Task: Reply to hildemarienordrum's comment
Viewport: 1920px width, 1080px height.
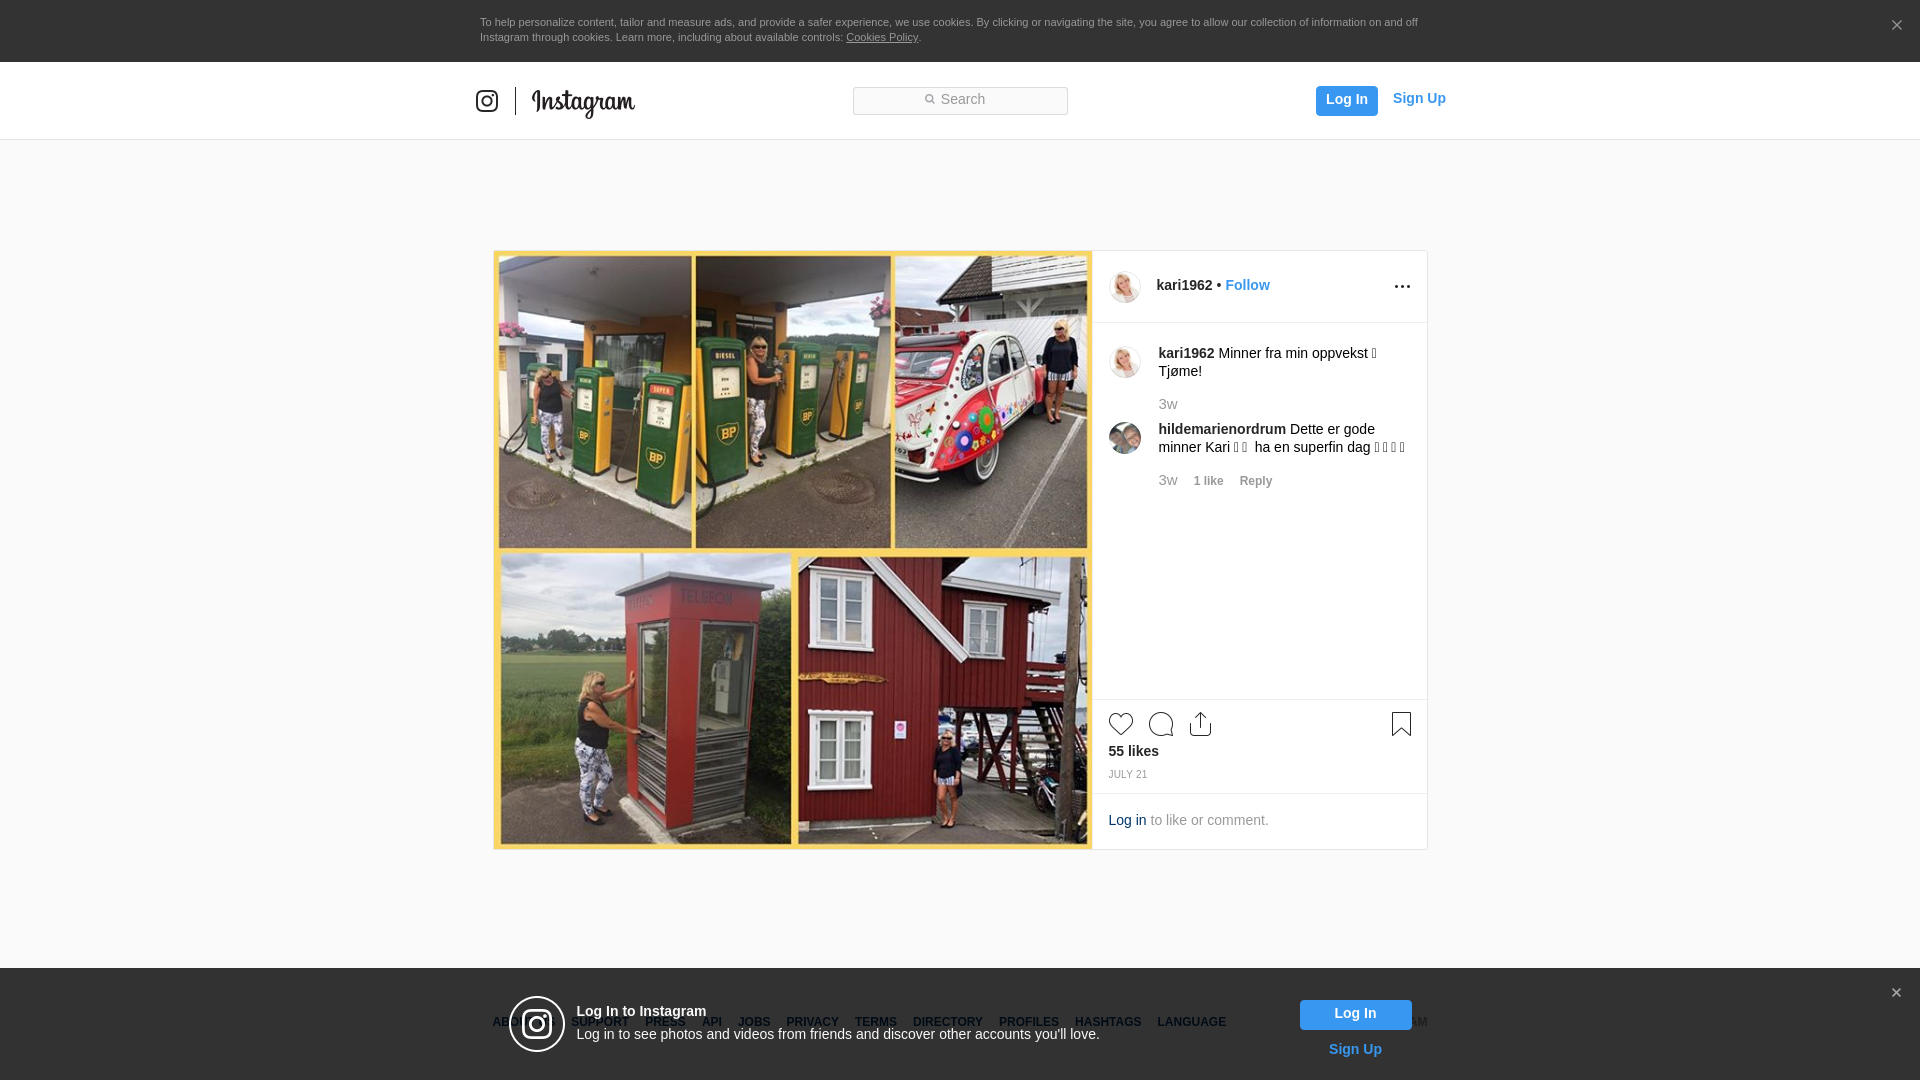Action: (1256, 481)
